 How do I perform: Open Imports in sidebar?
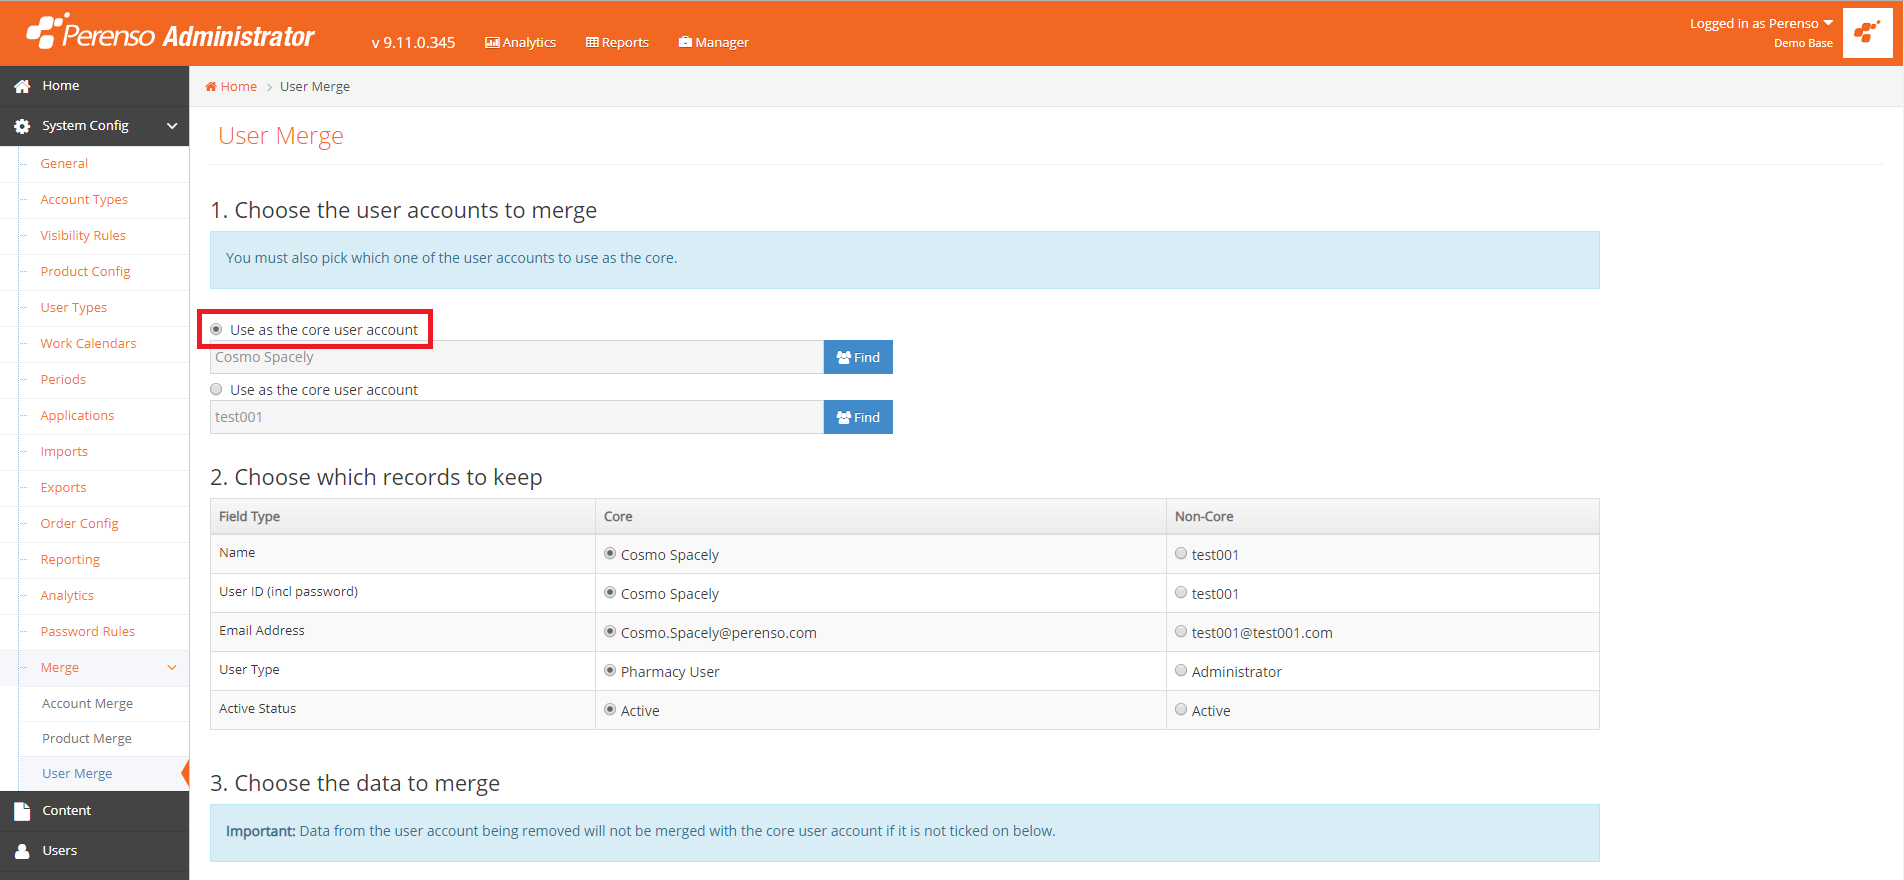point(64,451)
